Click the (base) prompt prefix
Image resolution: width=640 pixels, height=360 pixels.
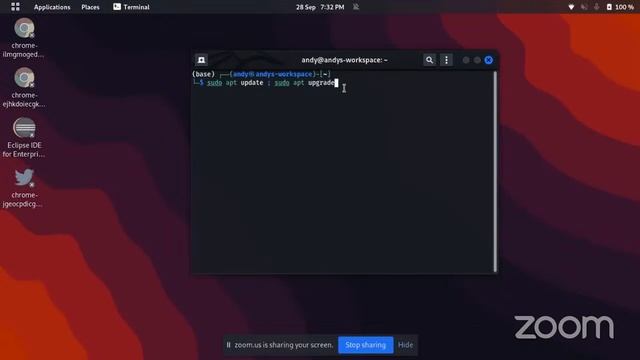pos(203,74)
